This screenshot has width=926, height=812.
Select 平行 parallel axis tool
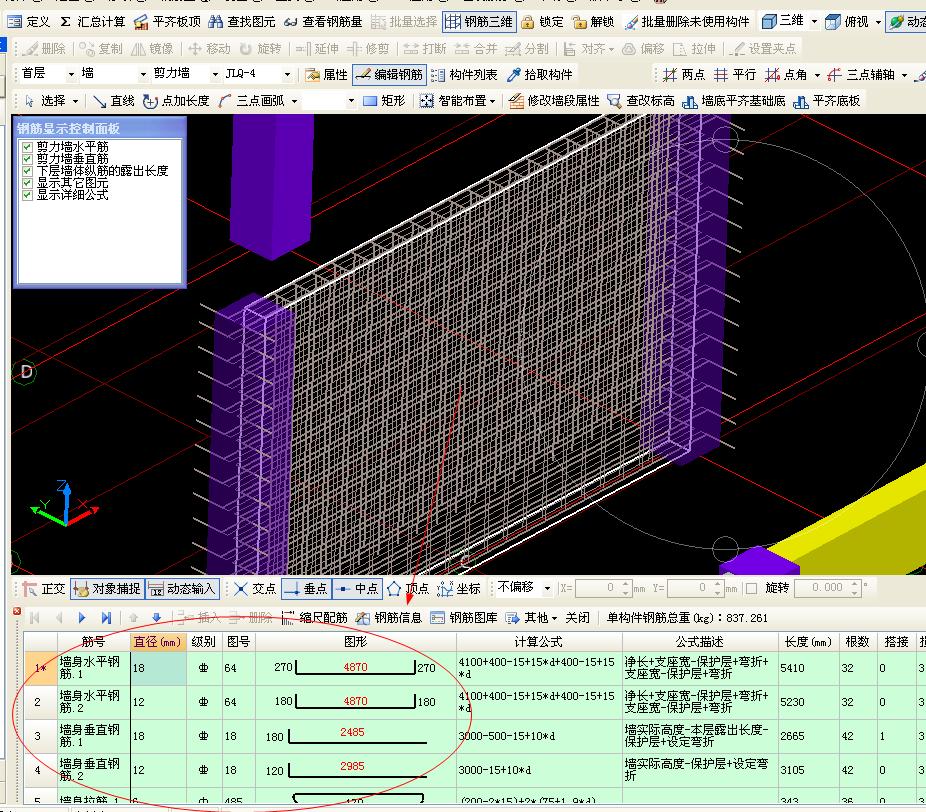click(735, 74)
